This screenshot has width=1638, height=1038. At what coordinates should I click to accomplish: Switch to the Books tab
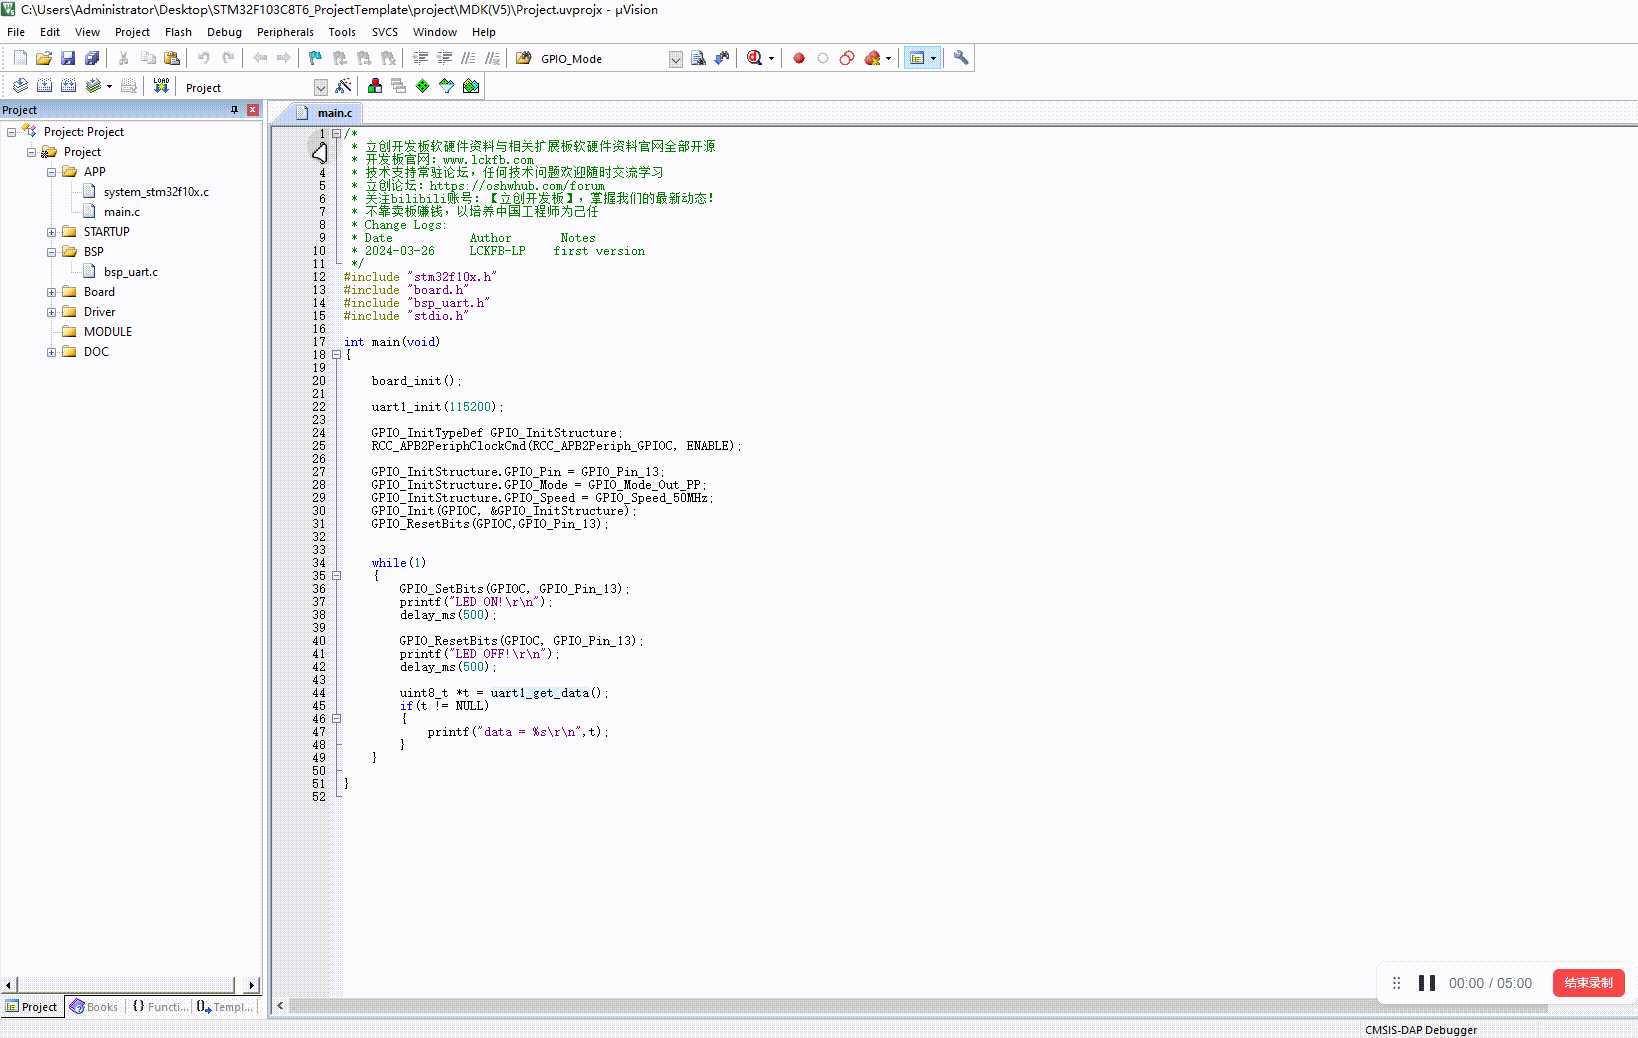(94, 1007)
